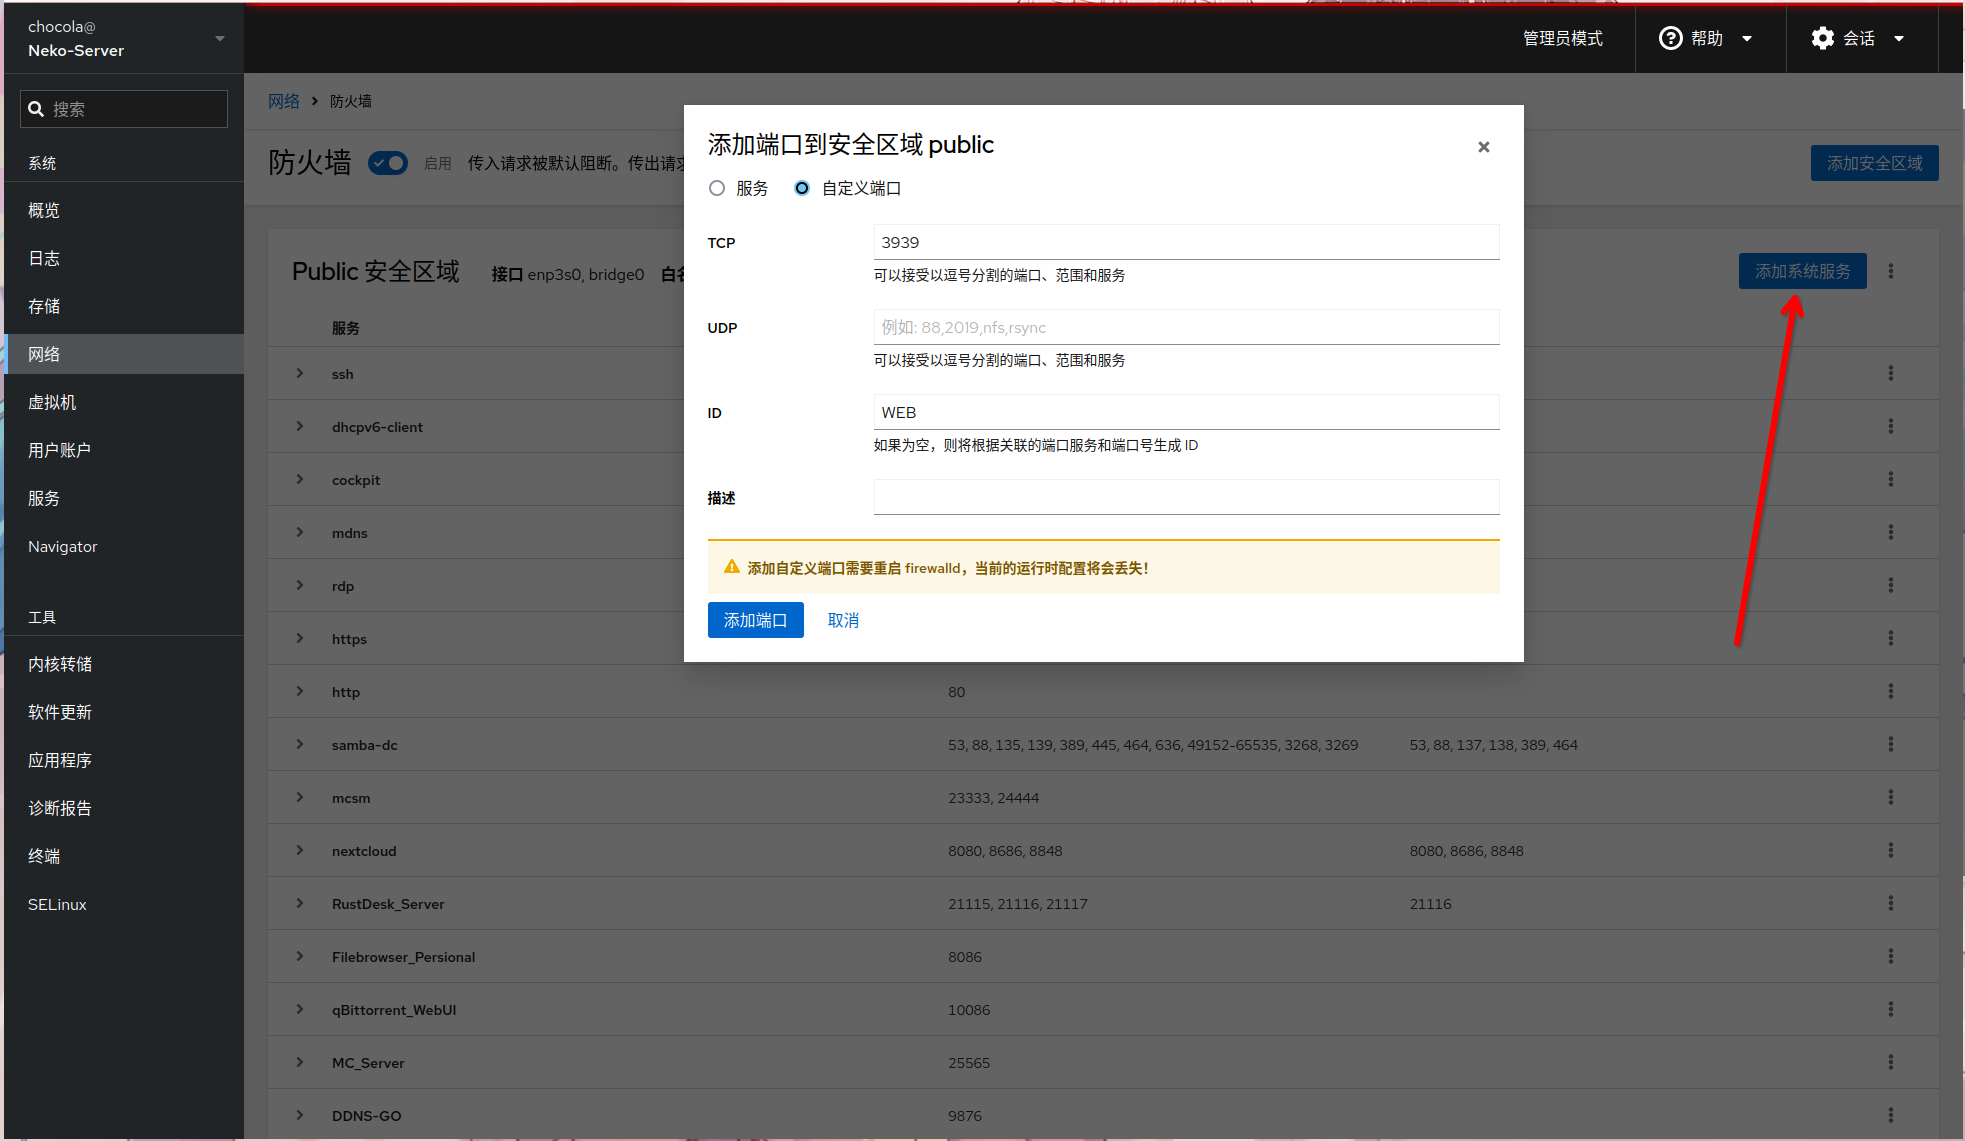Open kebab menu for nextcloud row
The width and height of the screenshot is (1965, 1141).
[1890, 850]
